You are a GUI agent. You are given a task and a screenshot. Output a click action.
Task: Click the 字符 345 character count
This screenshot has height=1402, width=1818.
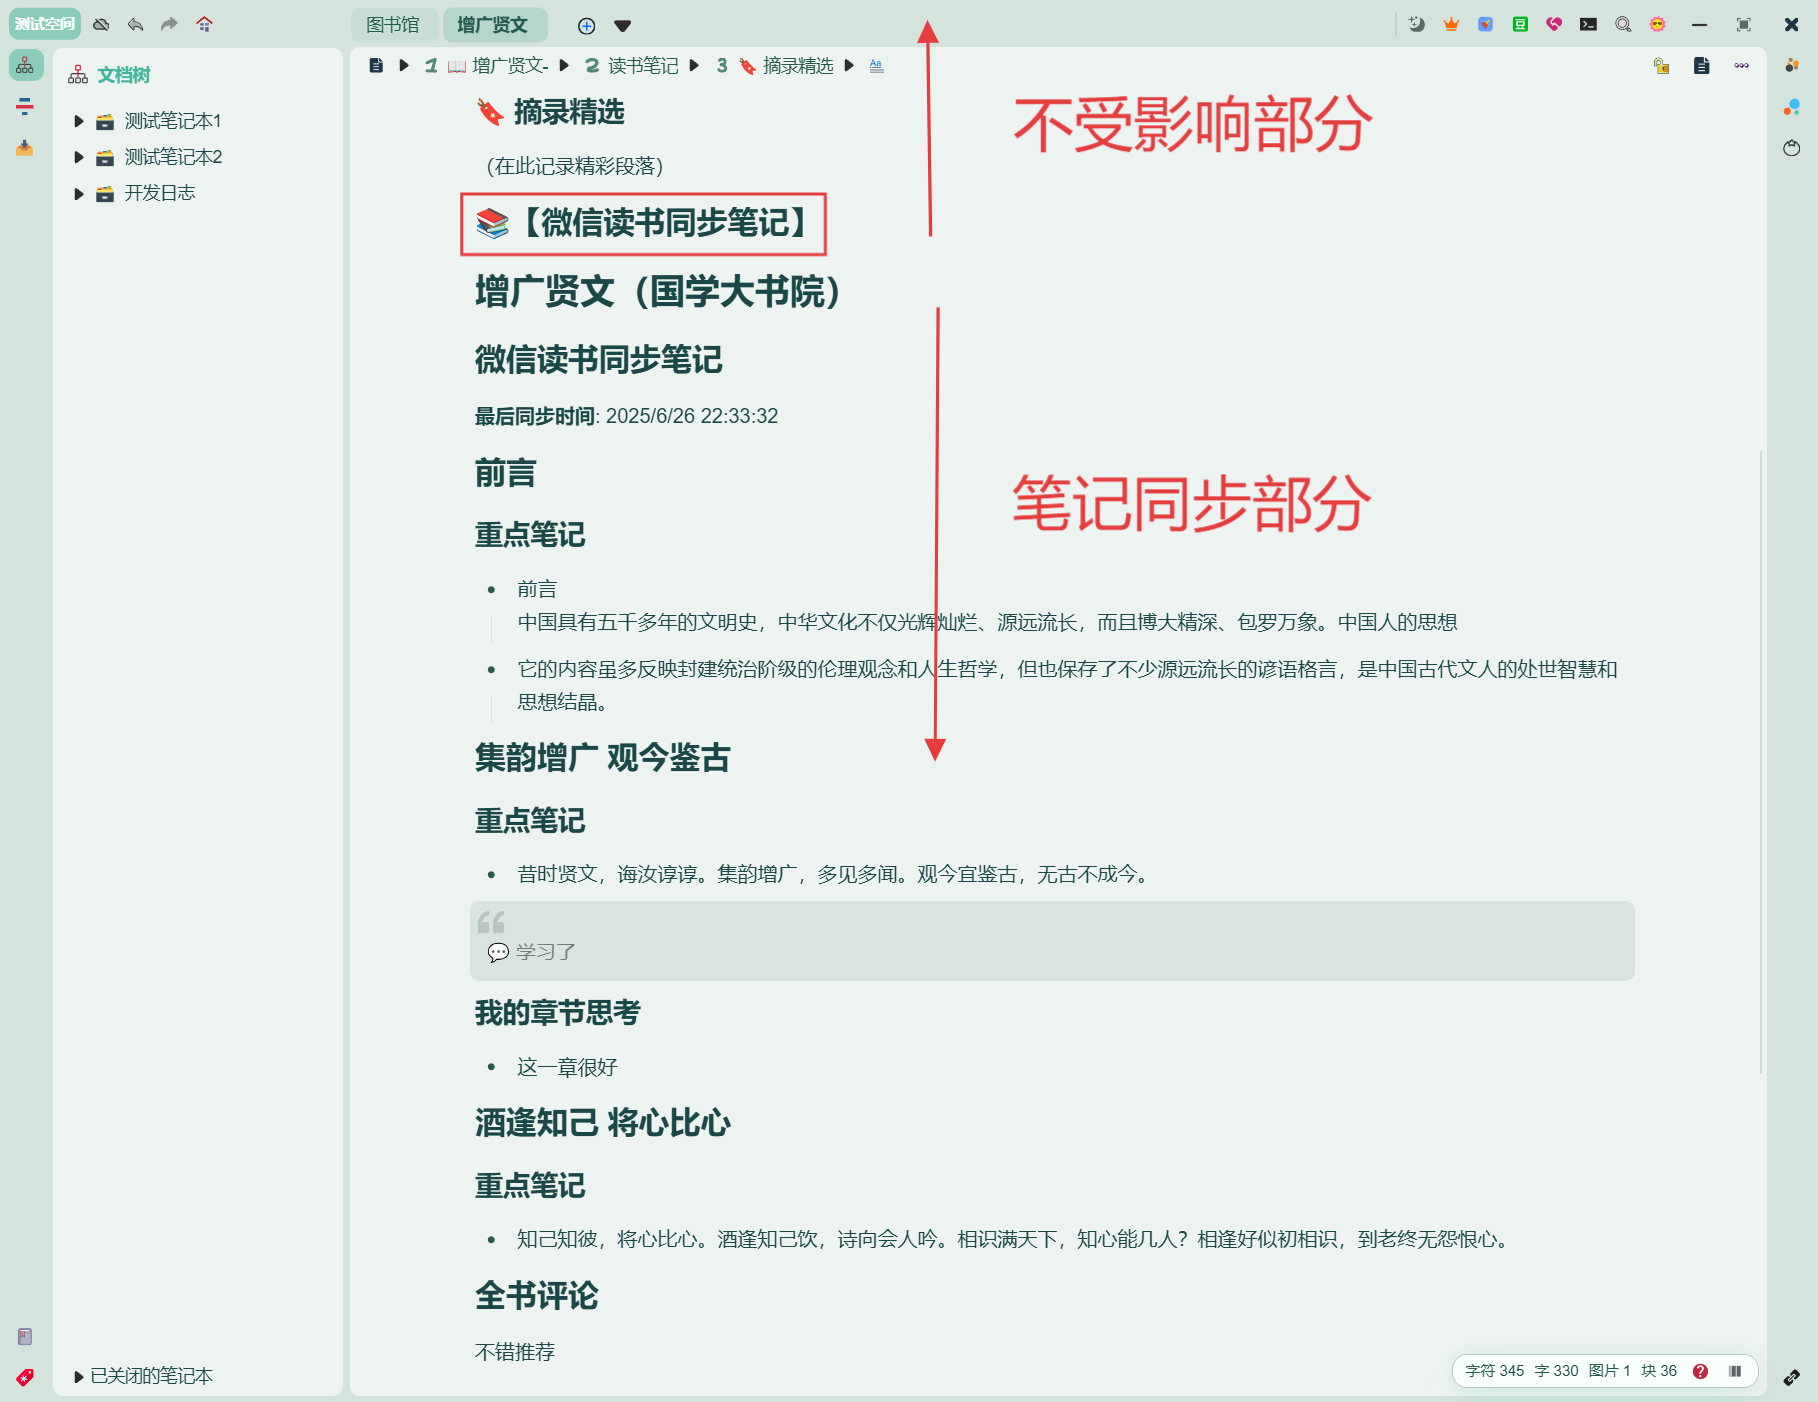pyautogui.click(x=1495, y=1371)
